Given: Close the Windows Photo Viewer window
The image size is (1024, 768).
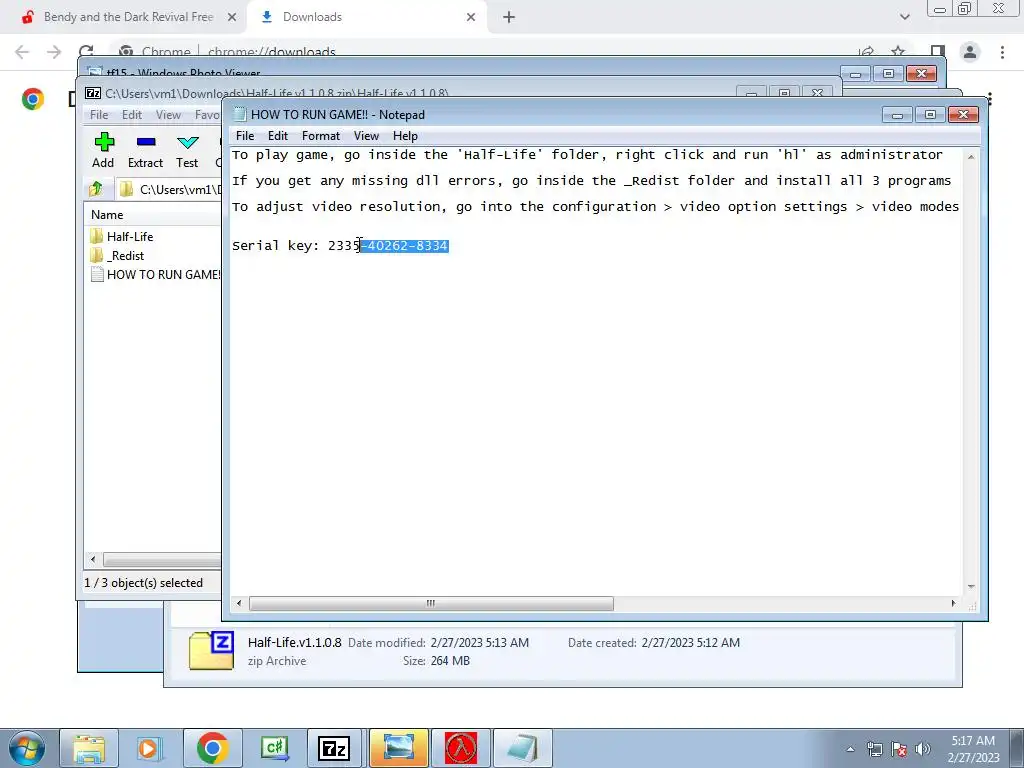Looking at the screenshot, I should click(921, 74).
